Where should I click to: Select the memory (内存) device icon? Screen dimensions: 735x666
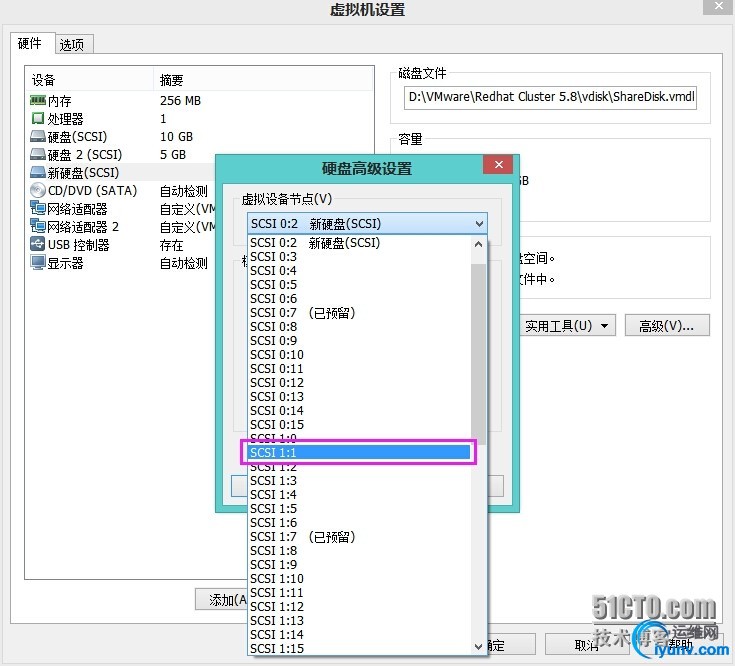(38, 100)
